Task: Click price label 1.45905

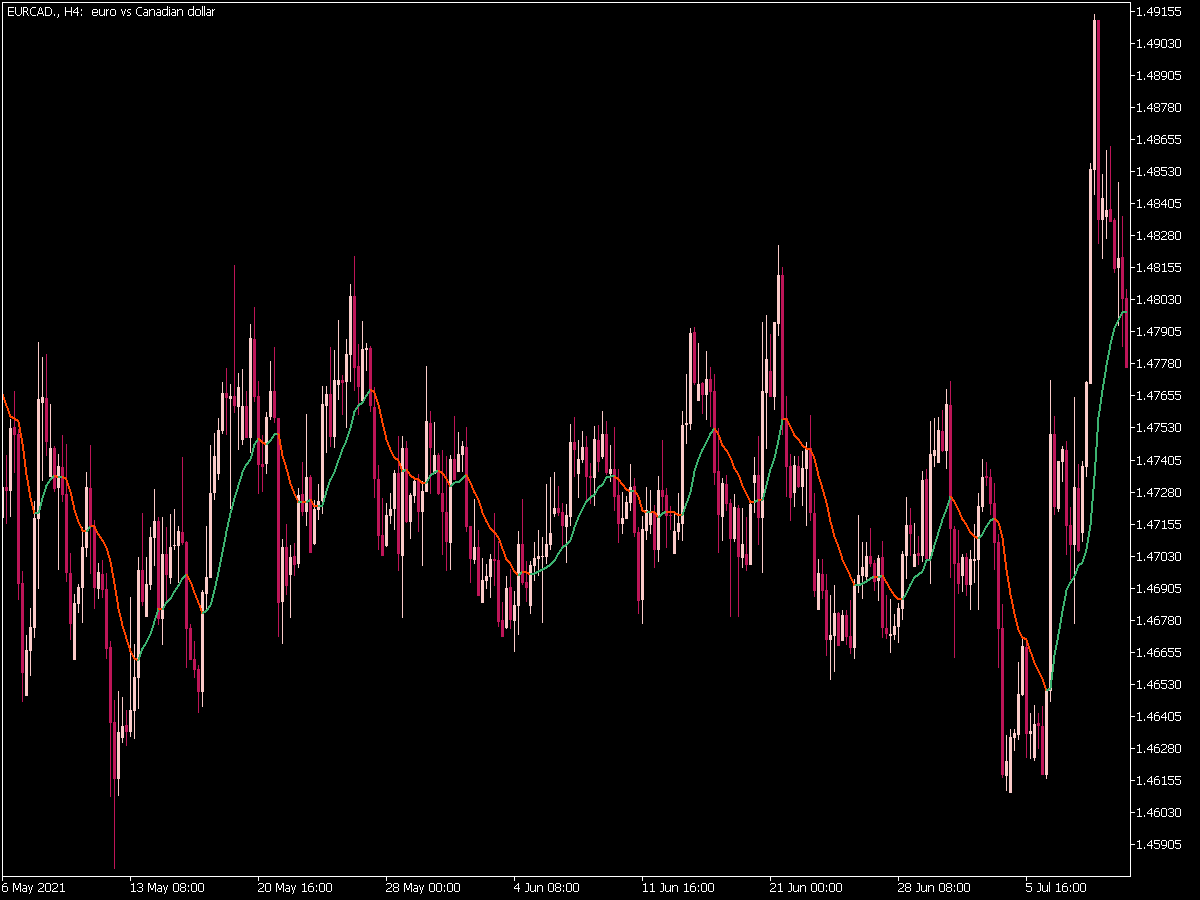Action: (1160, 844)
